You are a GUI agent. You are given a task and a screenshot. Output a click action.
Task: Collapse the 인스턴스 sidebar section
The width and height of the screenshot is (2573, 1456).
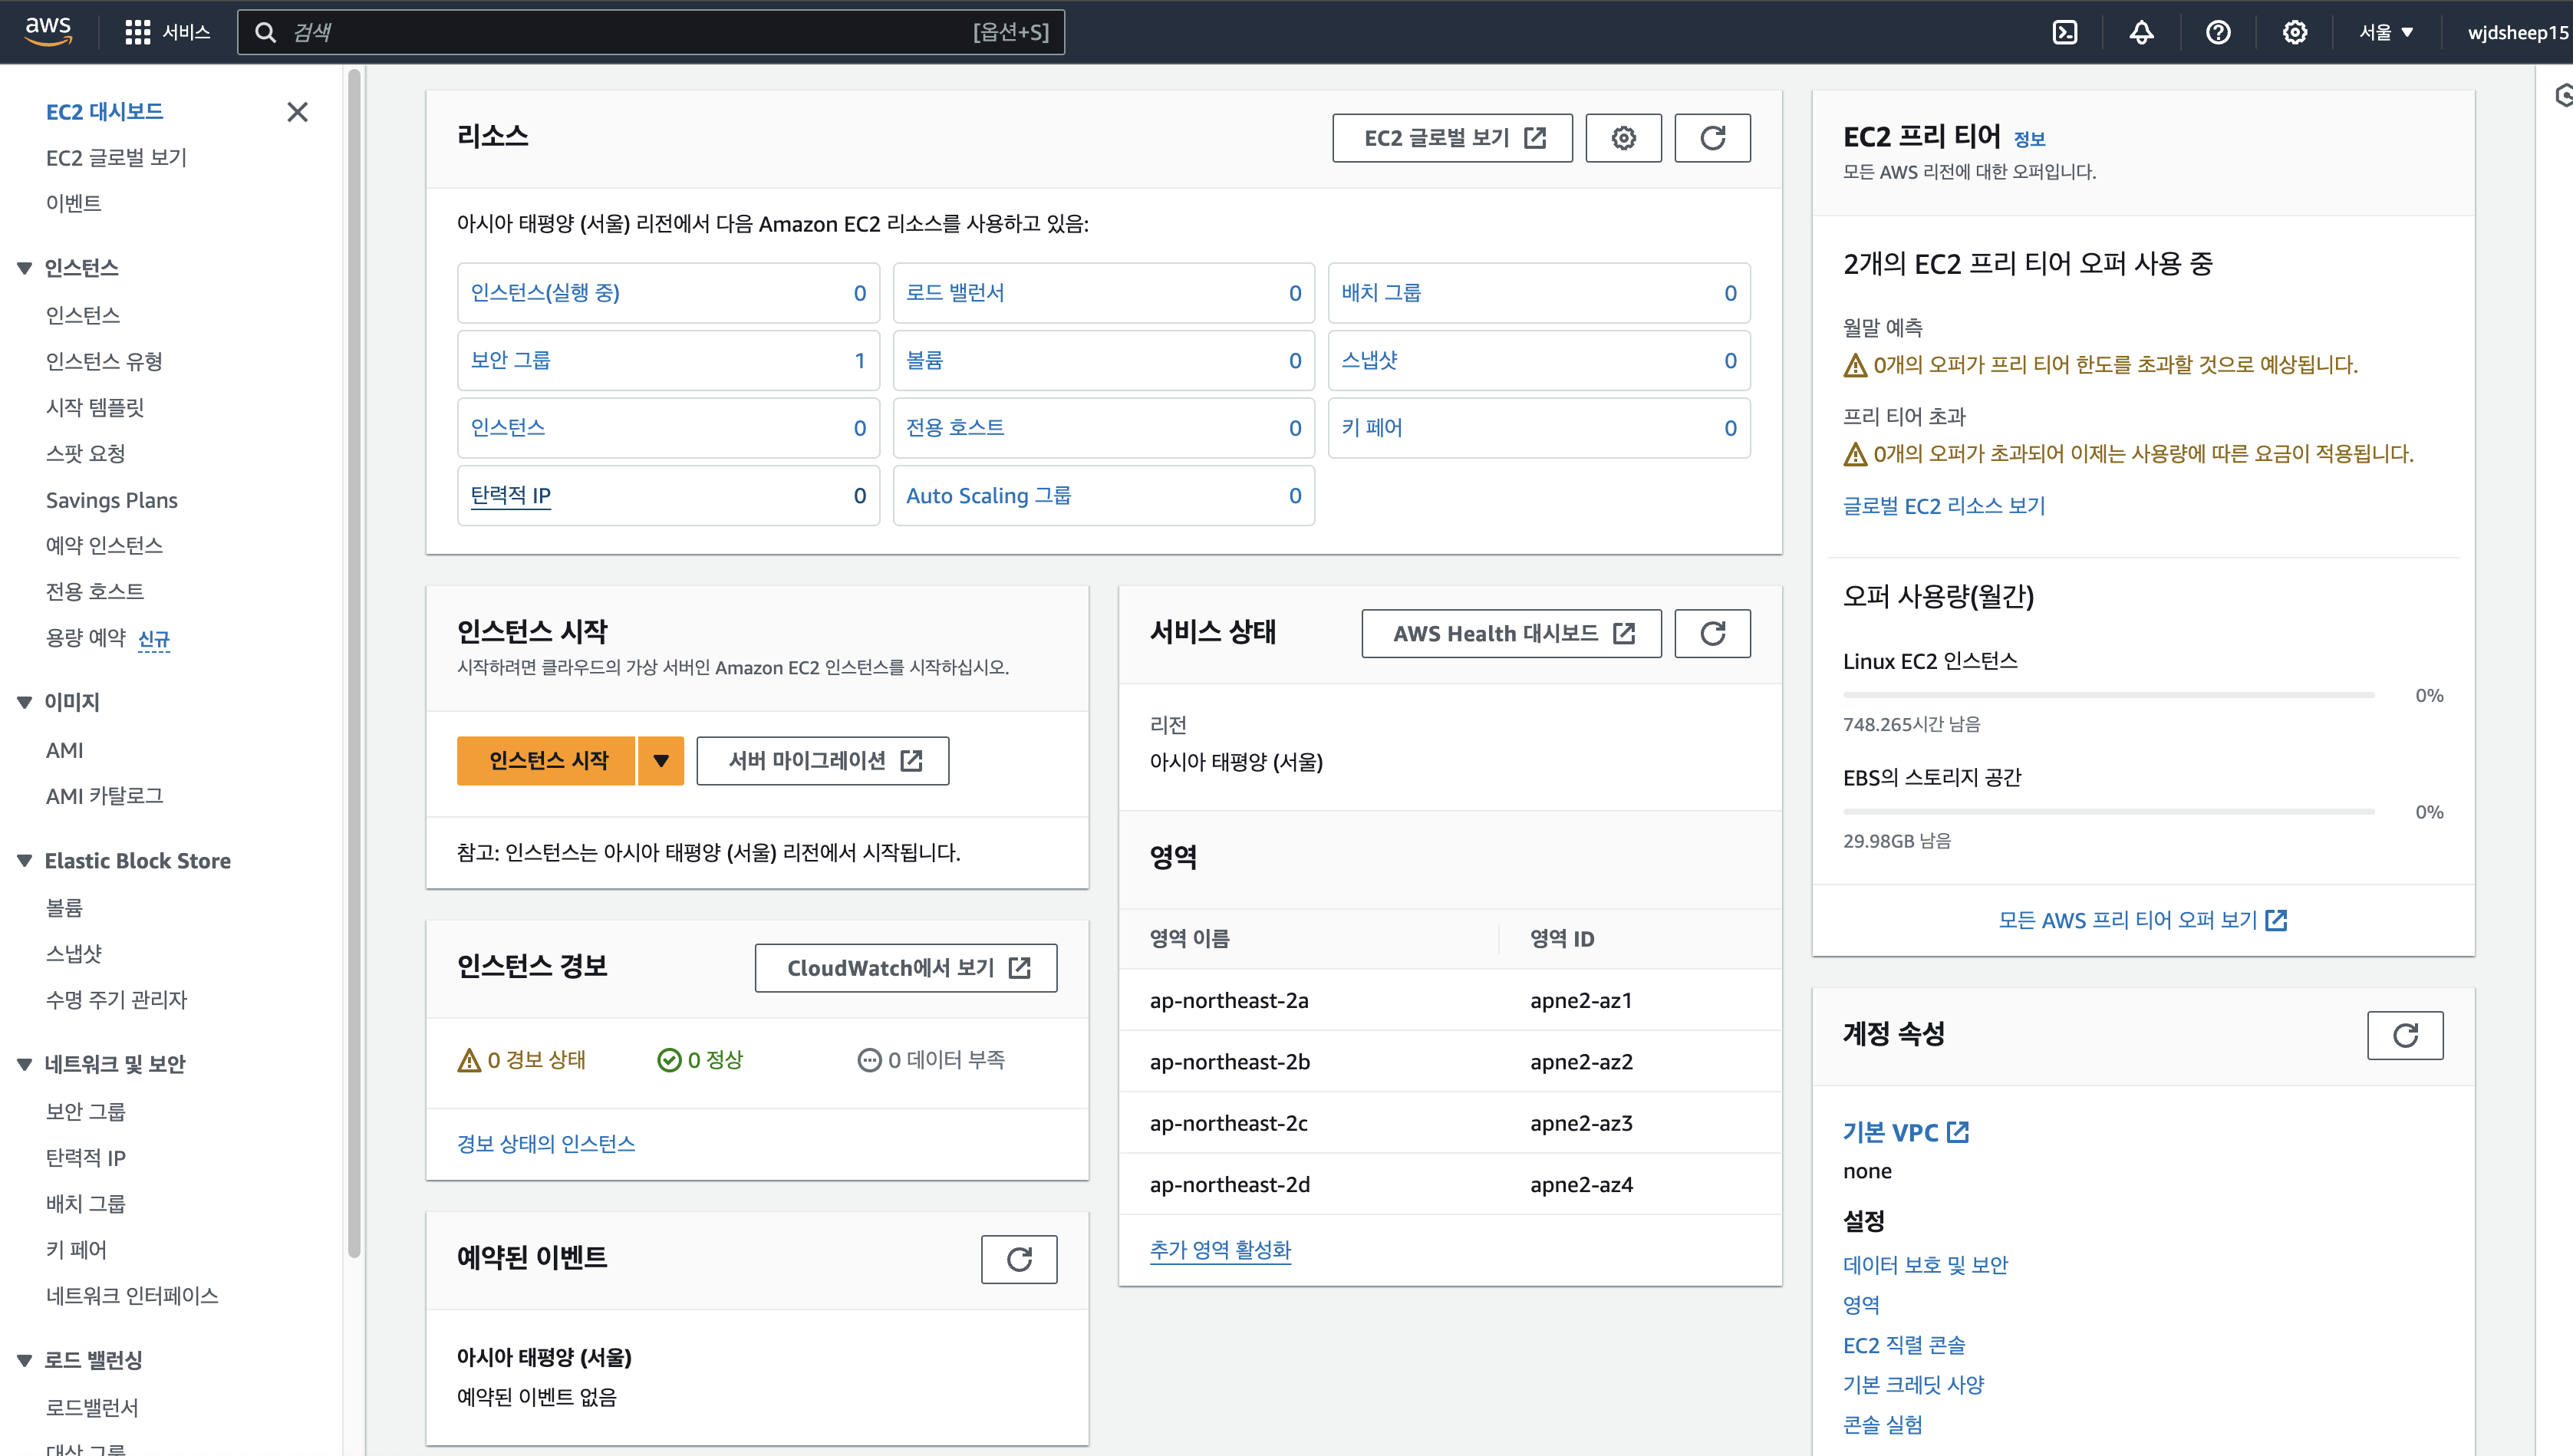point(25,268)
